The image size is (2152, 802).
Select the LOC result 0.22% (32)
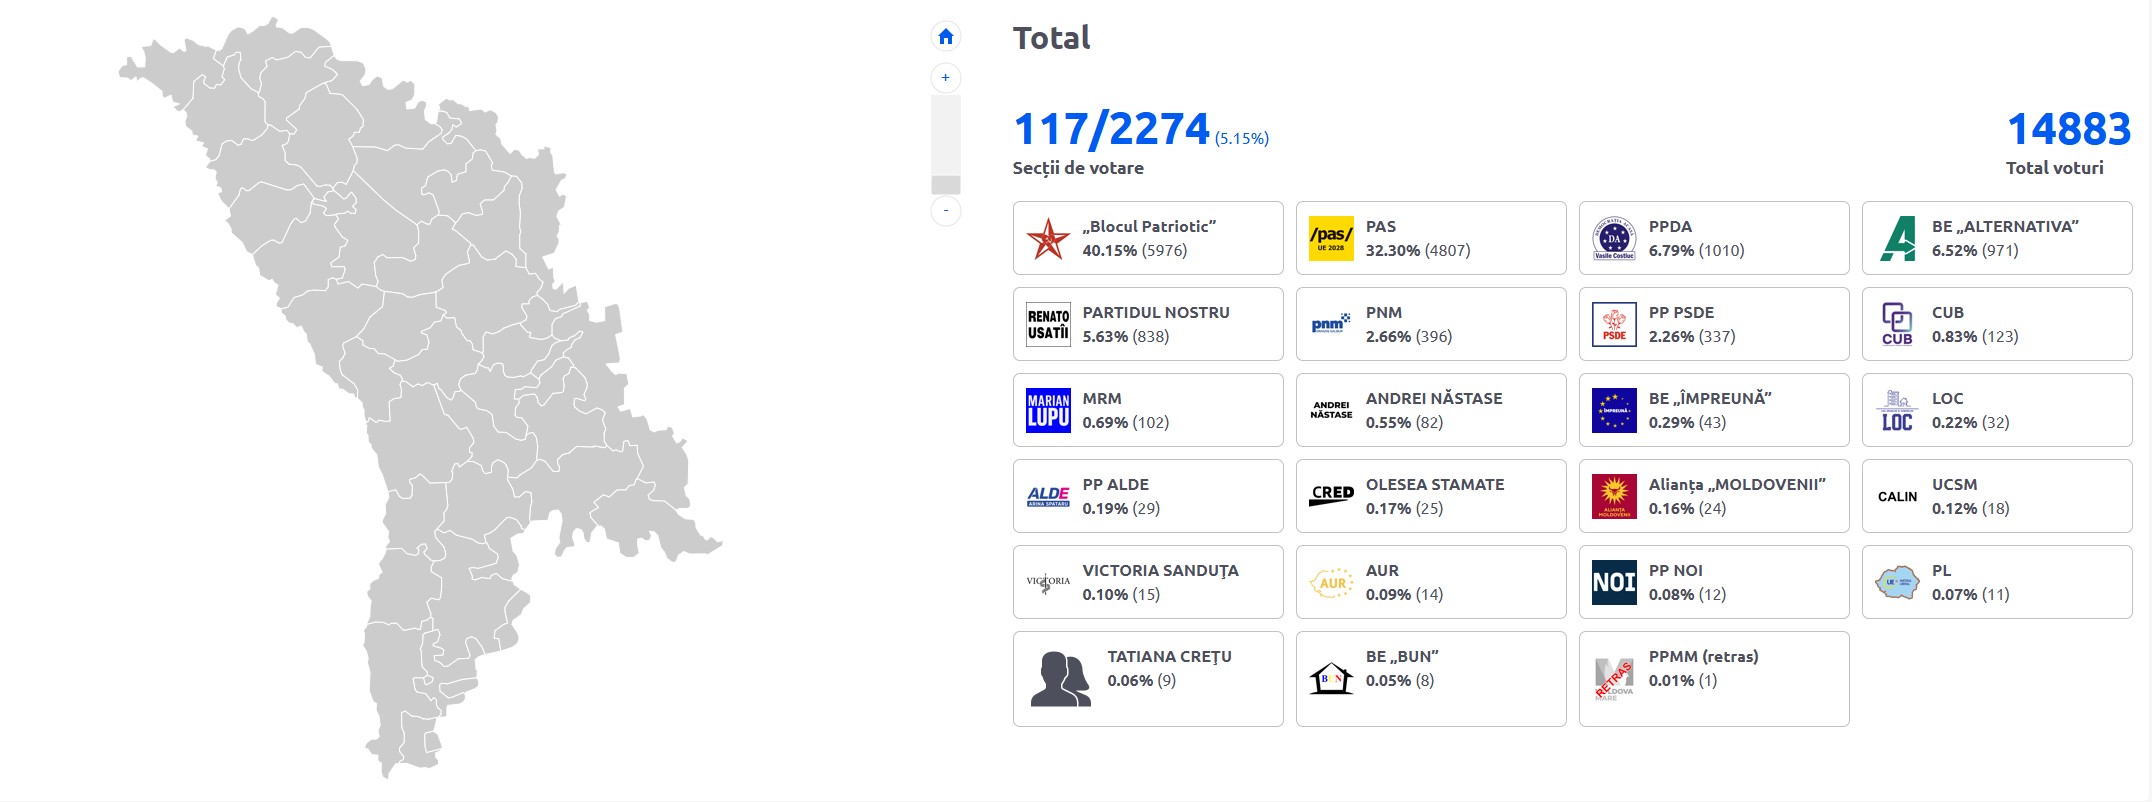click(1970, 423)
